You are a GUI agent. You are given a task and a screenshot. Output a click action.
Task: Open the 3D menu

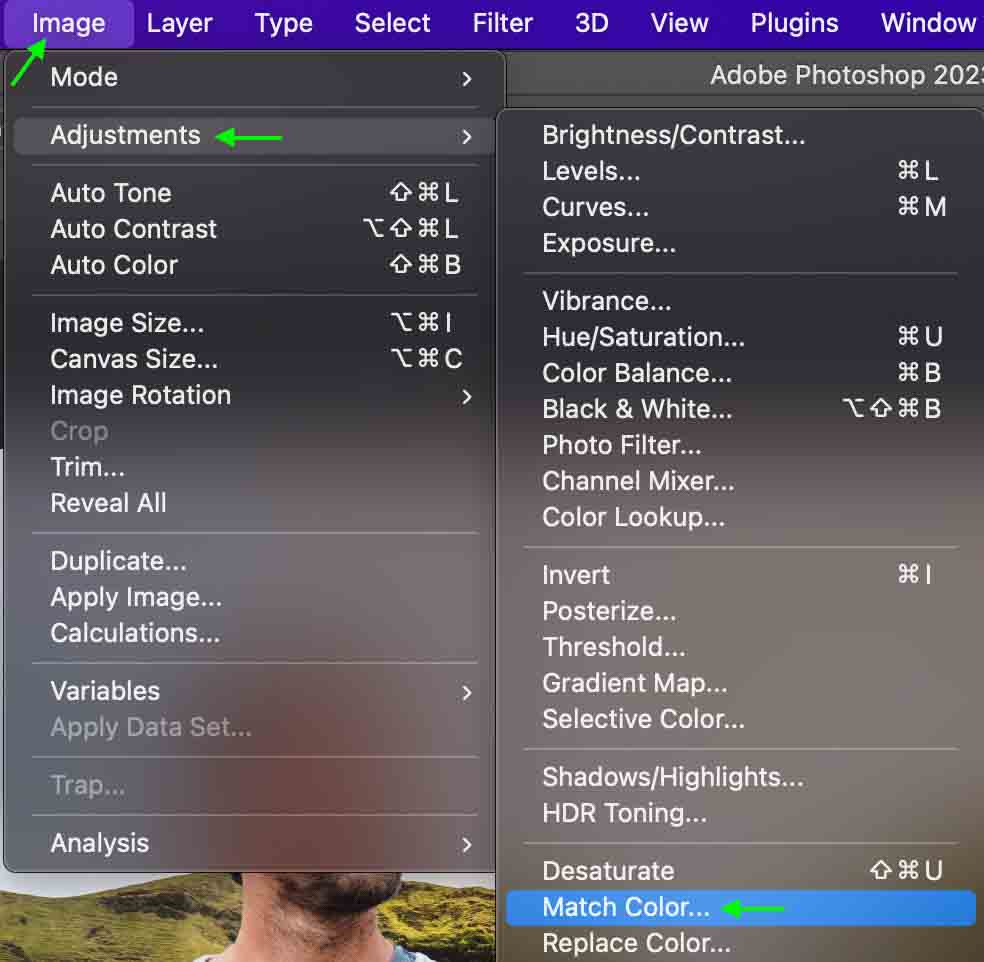[592, 23]
